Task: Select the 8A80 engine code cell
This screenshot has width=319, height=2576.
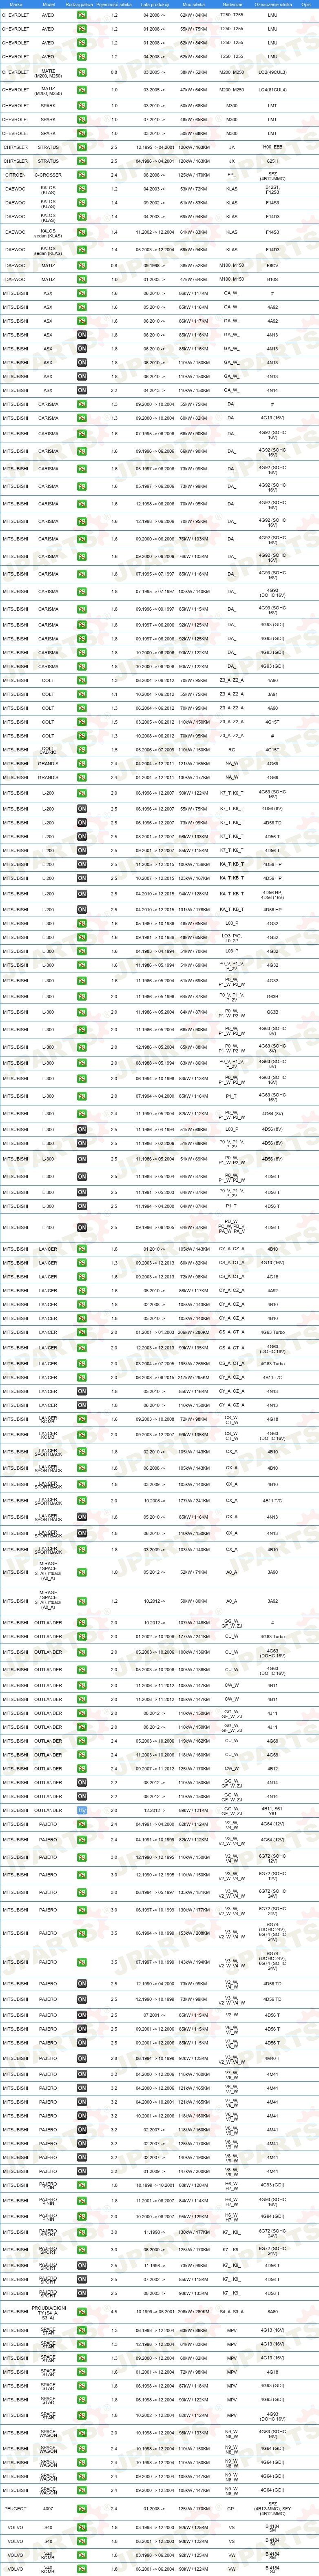Action: 273,2312
